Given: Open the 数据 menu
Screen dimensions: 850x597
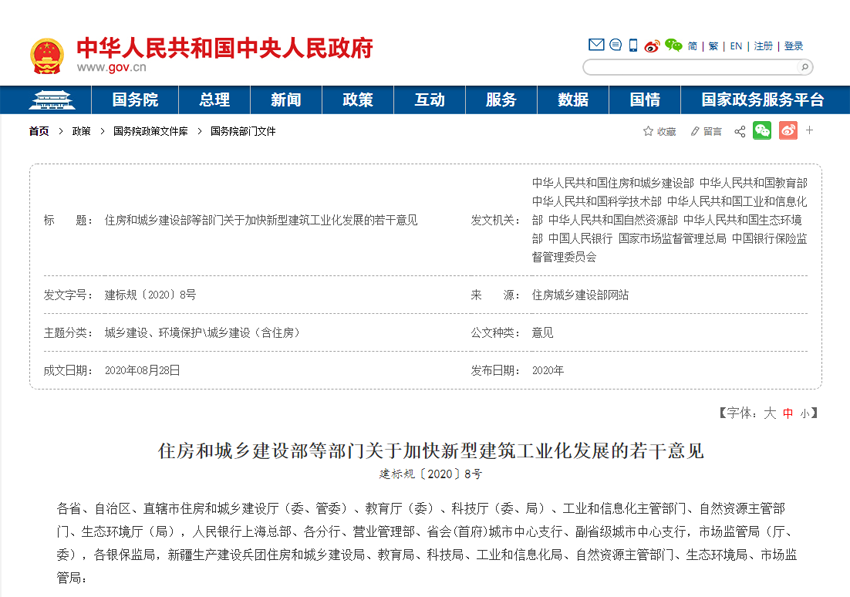Looking at the screenshot, I should coord(573,100).
